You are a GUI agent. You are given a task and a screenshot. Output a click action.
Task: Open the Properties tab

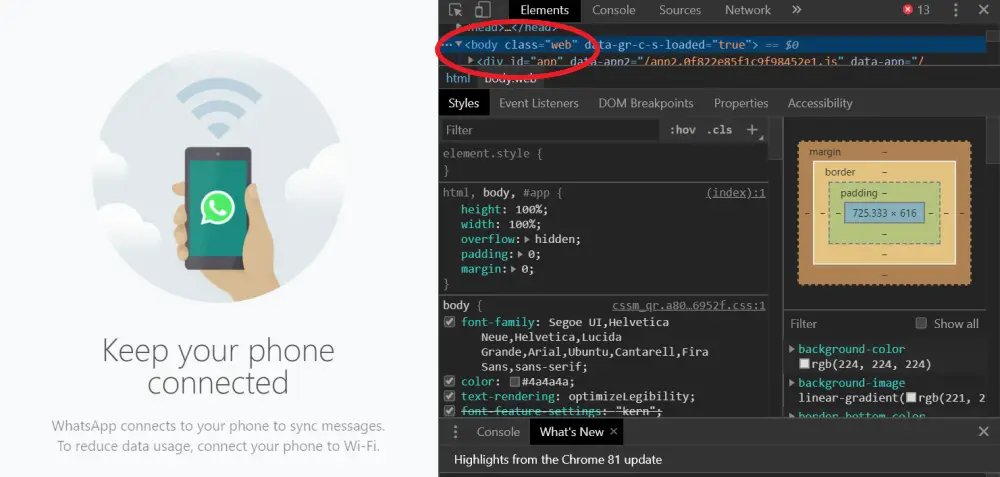741,103
